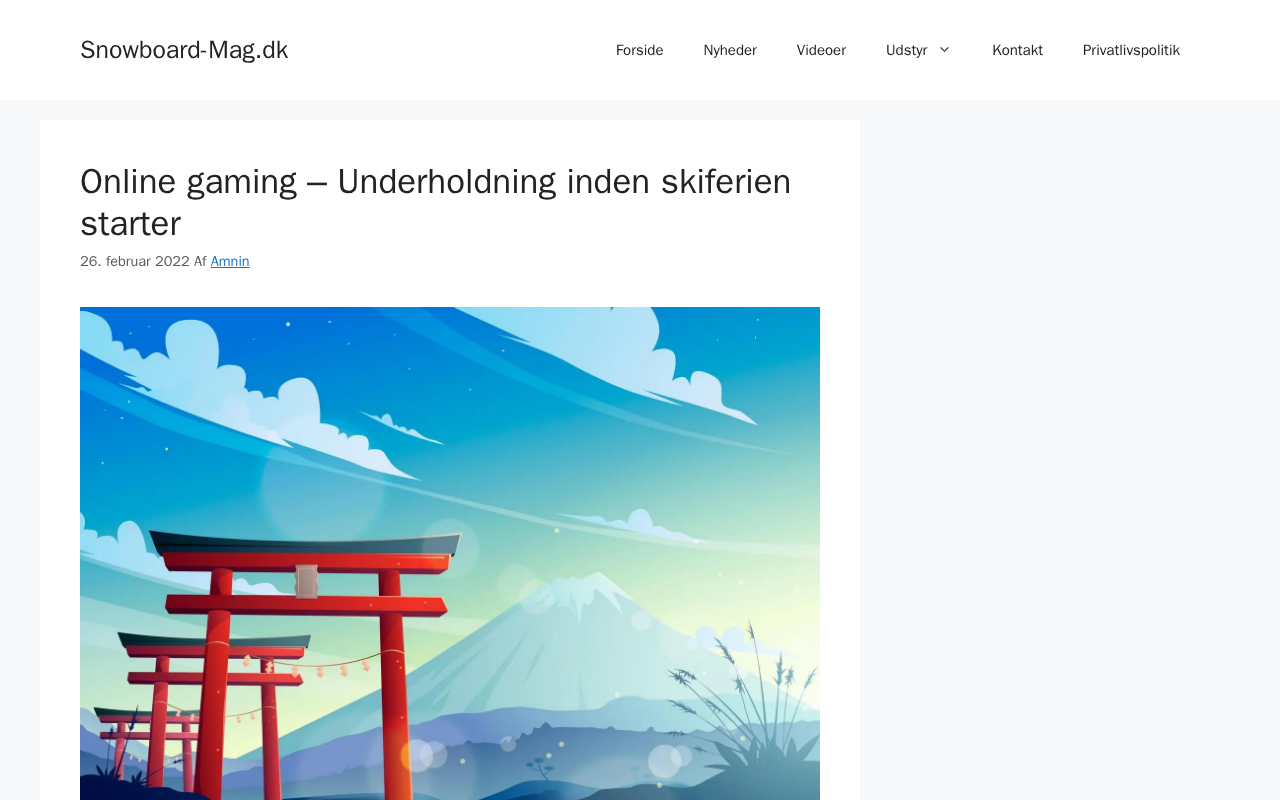Open the Snowboard-Mag.dk site title link
Image resolution: width=1280 pixels, height=800 pixels.
pos(184,50)
